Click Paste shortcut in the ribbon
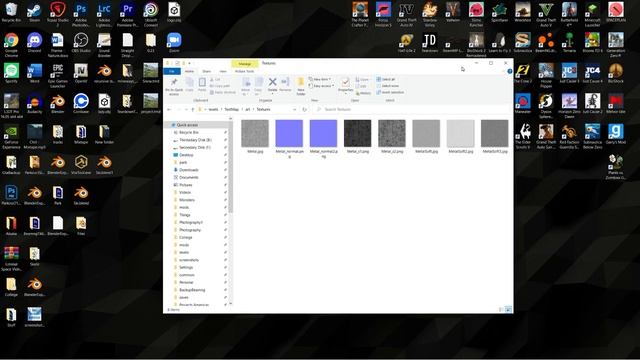Viewport: 640px width, 360px height. [223, 93]
